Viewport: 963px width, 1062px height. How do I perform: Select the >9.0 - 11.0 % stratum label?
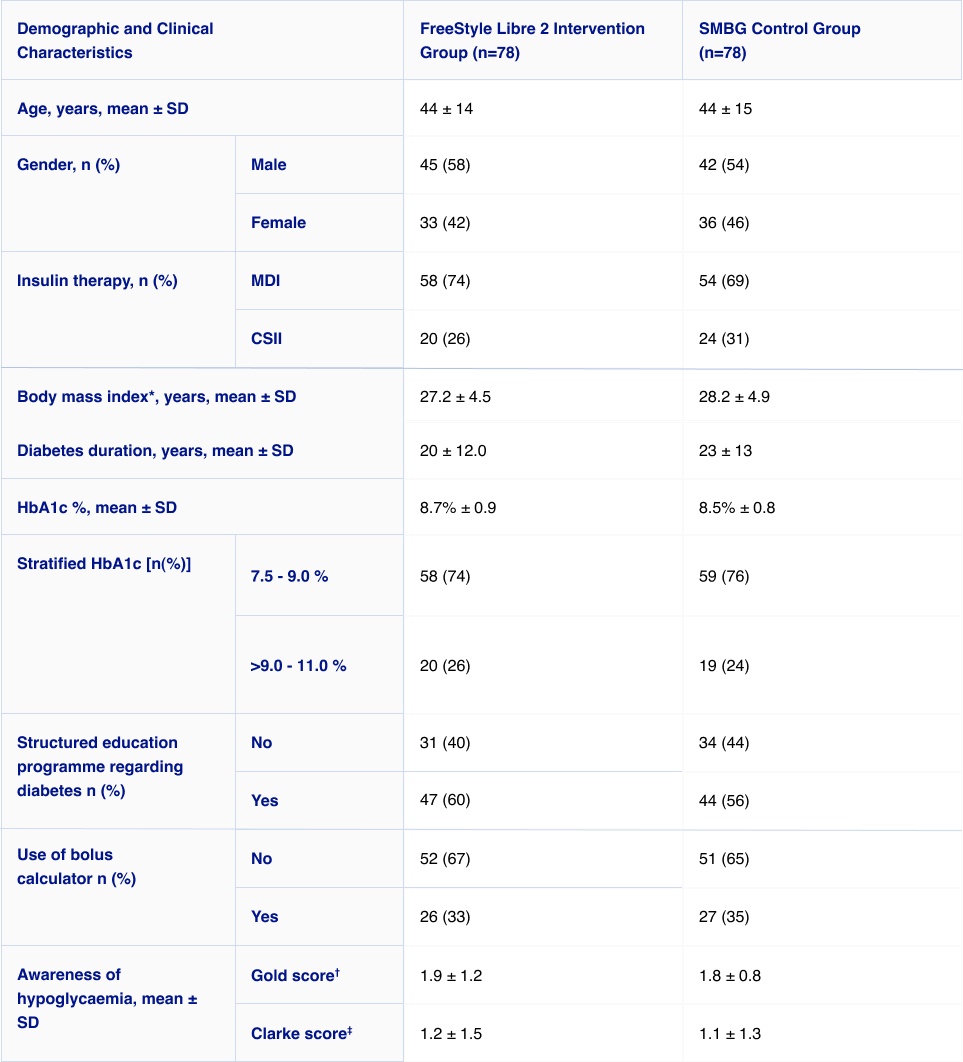pyautogui.click(x=299, y=666)
